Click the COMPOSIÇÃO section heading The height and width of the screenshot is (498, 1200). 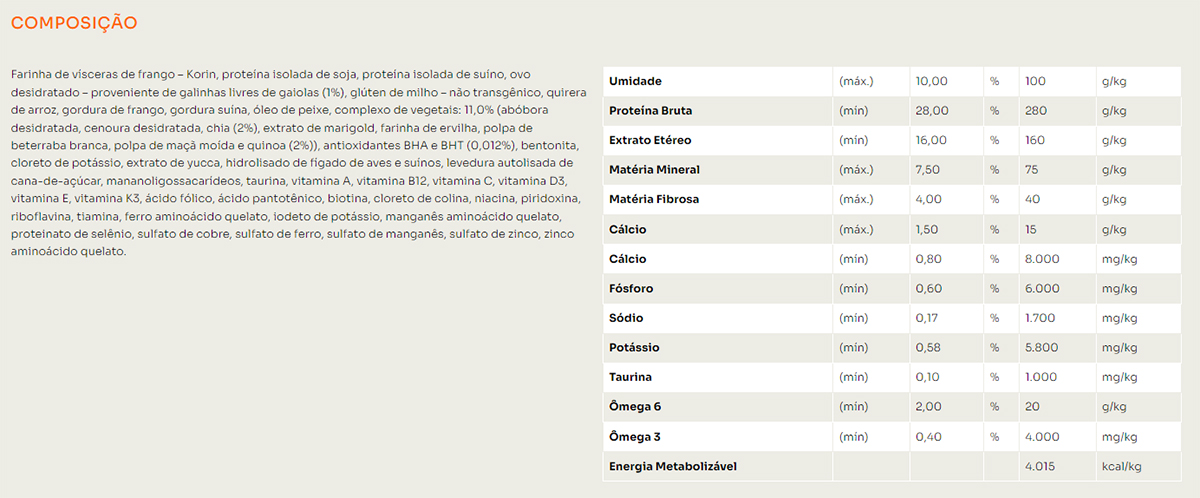click(74, 22)
